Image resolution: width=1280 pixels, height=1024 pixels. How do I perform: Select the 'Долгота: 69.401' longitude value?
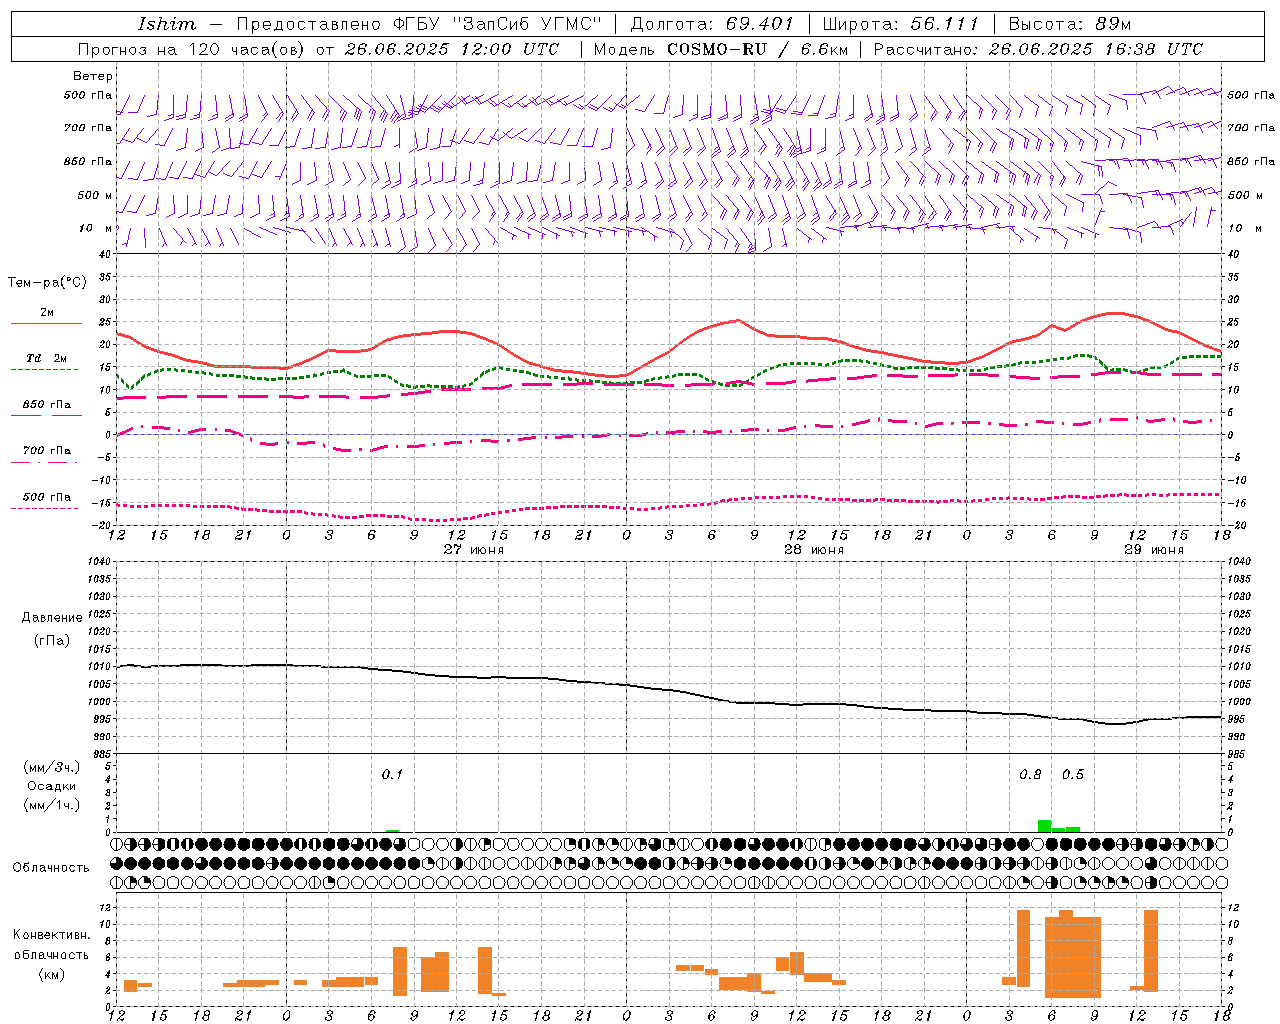click(x=712, y=24)
